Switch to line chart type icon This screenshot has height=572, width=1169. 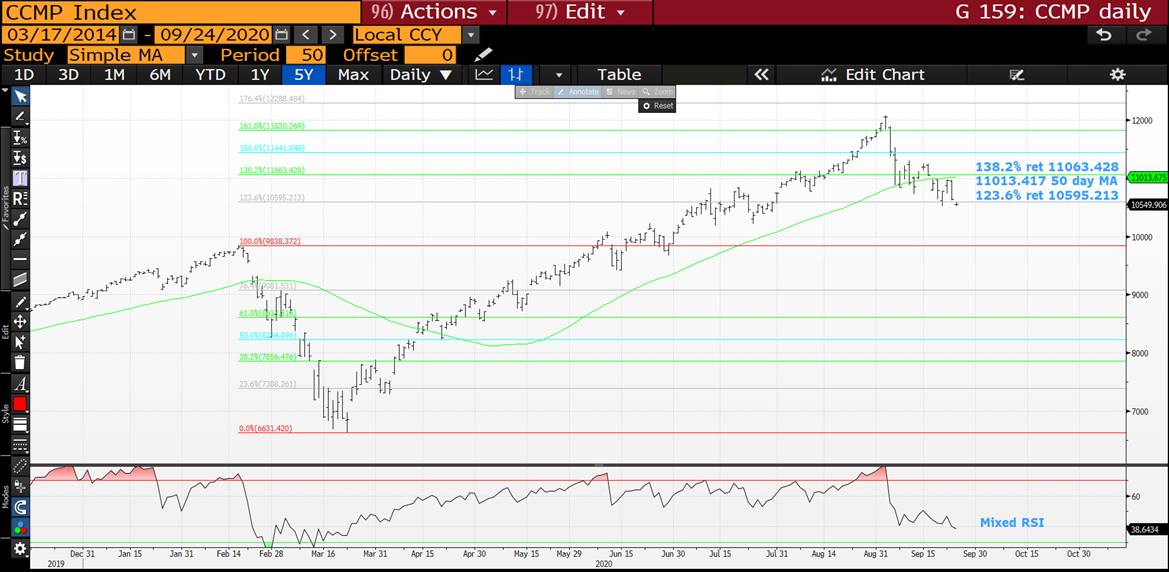pyautogui.click(x=485, y=75)
